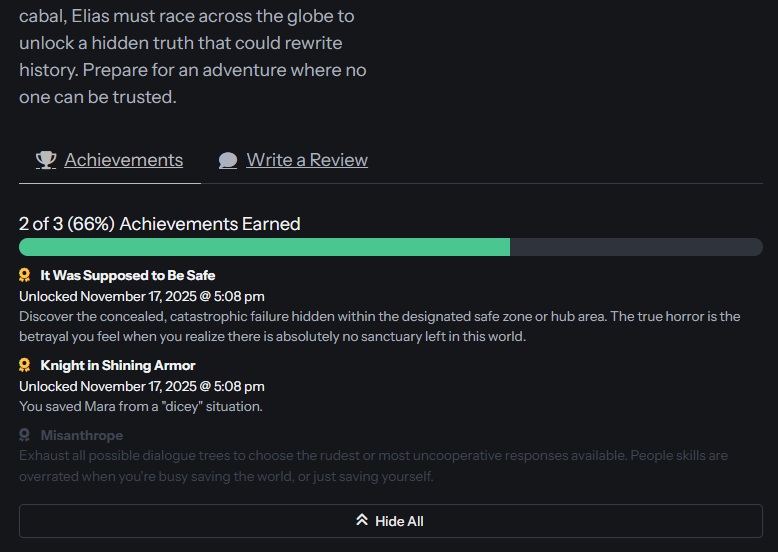778x552 pixels.
Task: Click the You saved Mara description text
Action: 140,406
